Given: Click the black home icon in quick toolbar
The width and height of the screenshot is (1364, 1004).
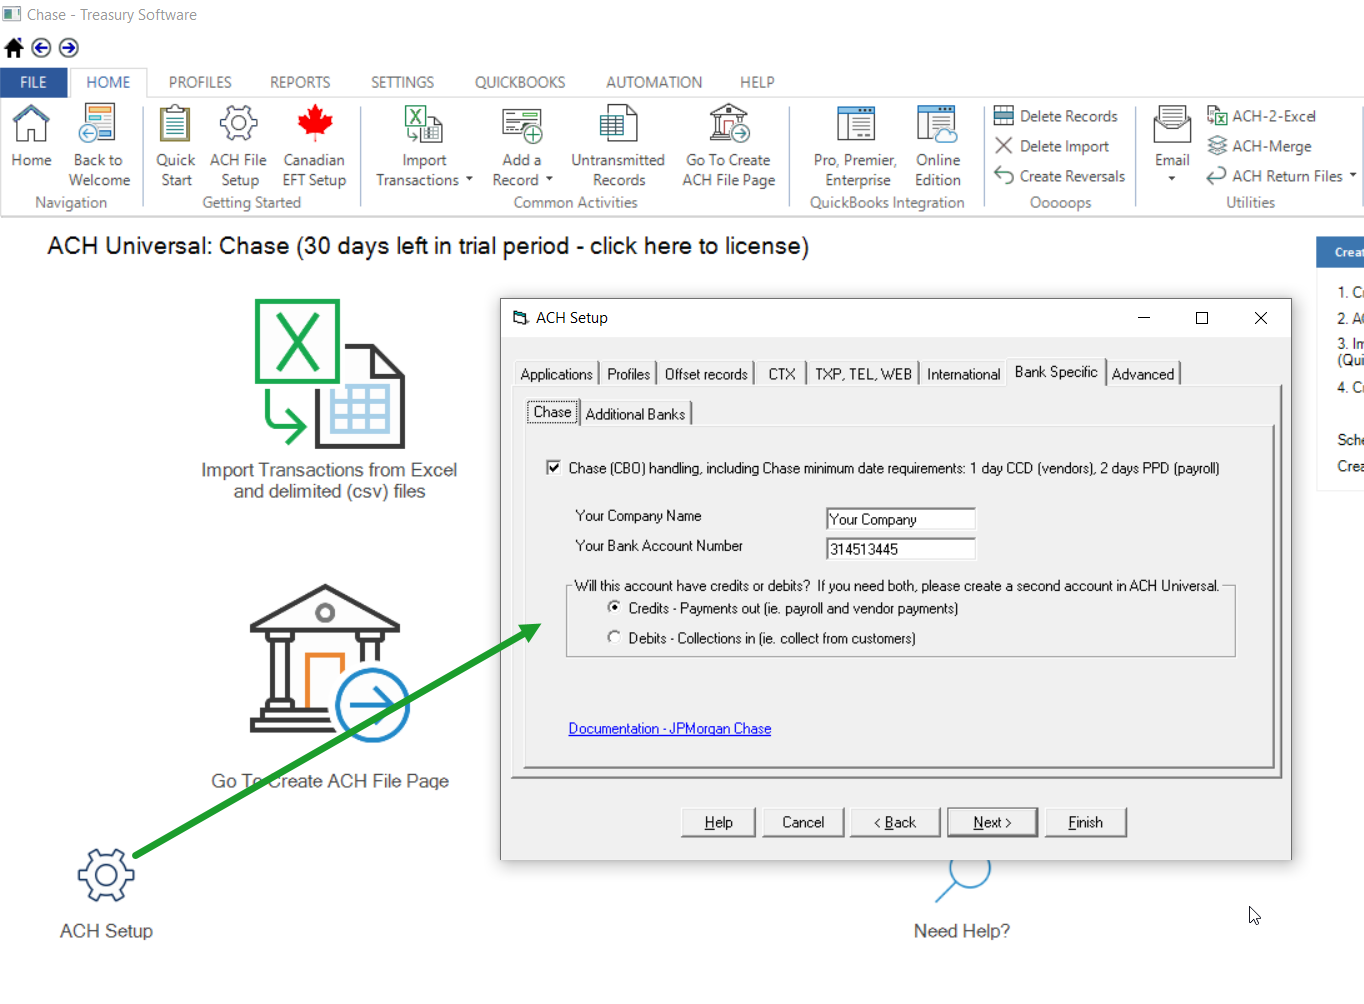Looking at the screenshot, I should click(14, 47).
